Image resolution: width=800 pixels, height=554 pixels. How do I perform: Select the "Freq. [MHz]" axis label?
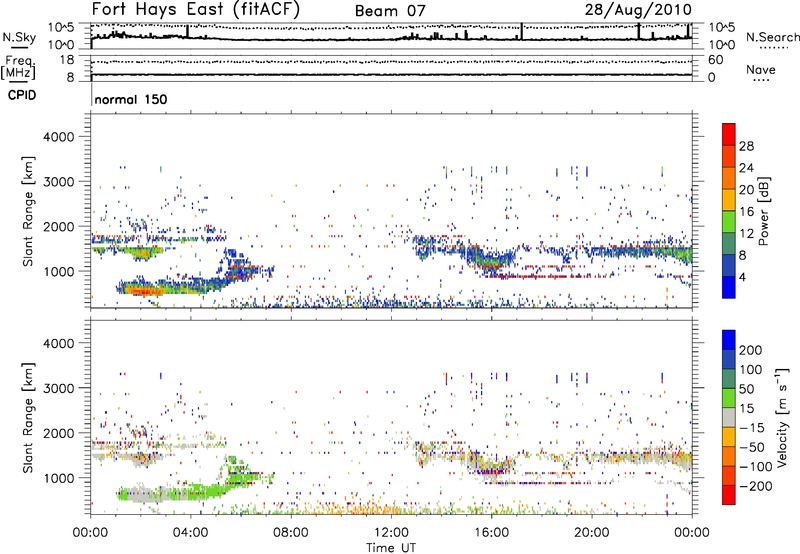18,67
